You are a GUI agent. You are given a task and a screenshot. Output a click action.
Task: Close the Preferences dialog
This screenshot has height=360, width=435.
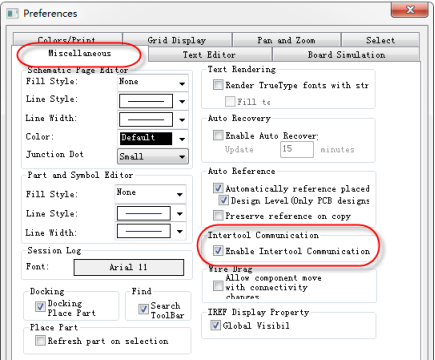(x=409, y=10)
